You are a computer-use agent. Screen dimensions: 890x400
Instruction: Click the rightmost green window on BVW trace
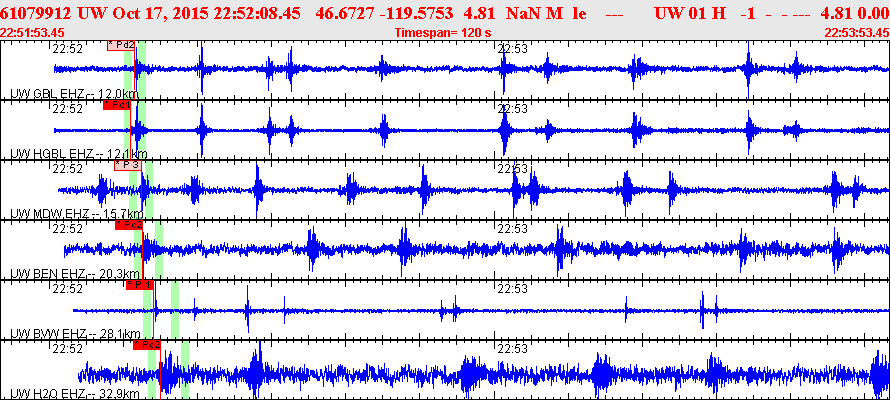(x=175, y=310)
